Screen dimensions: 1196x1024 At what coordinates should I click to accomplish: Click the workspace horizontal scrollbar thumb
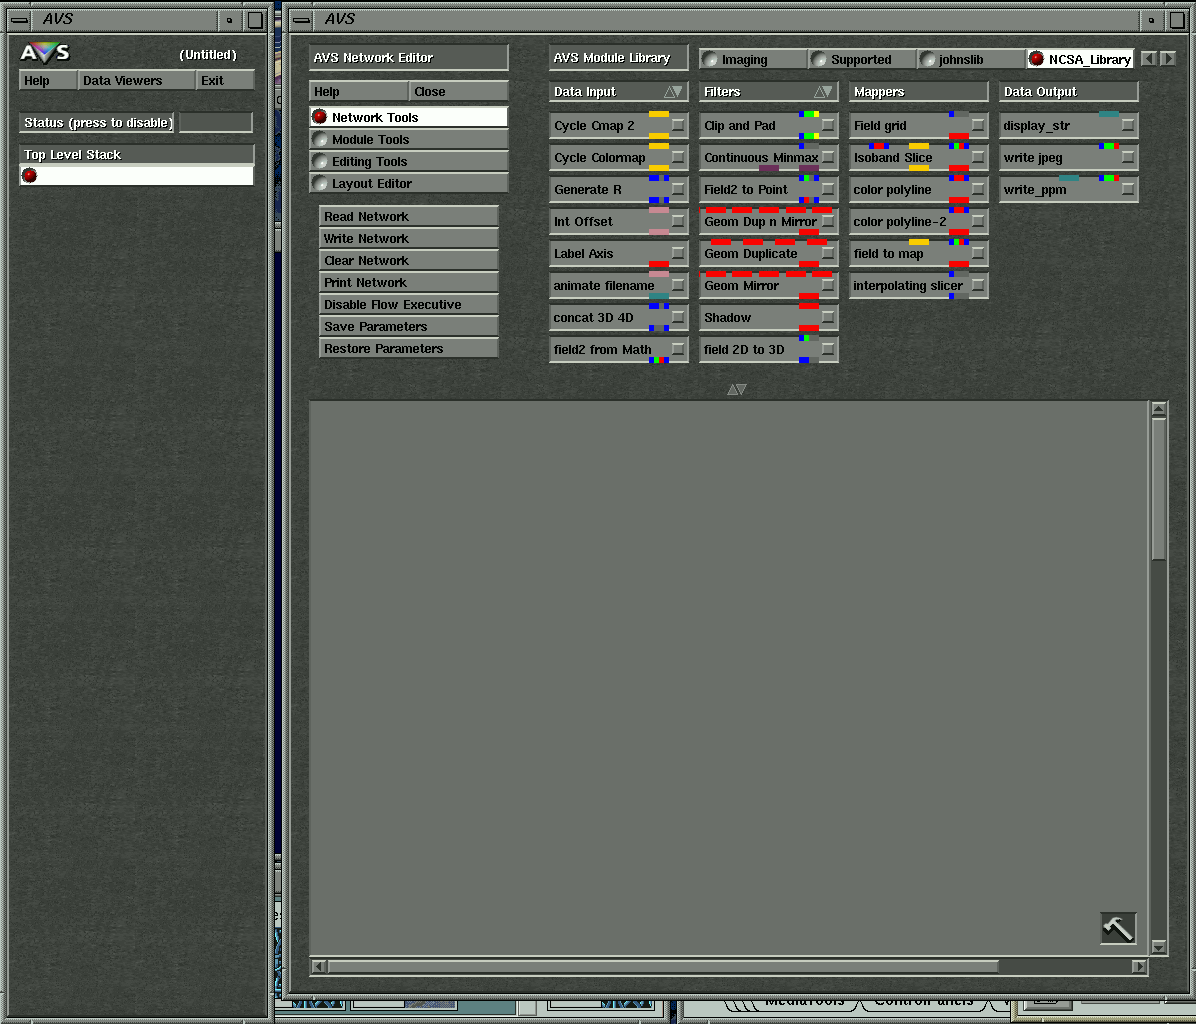click(x=663, y=966)
